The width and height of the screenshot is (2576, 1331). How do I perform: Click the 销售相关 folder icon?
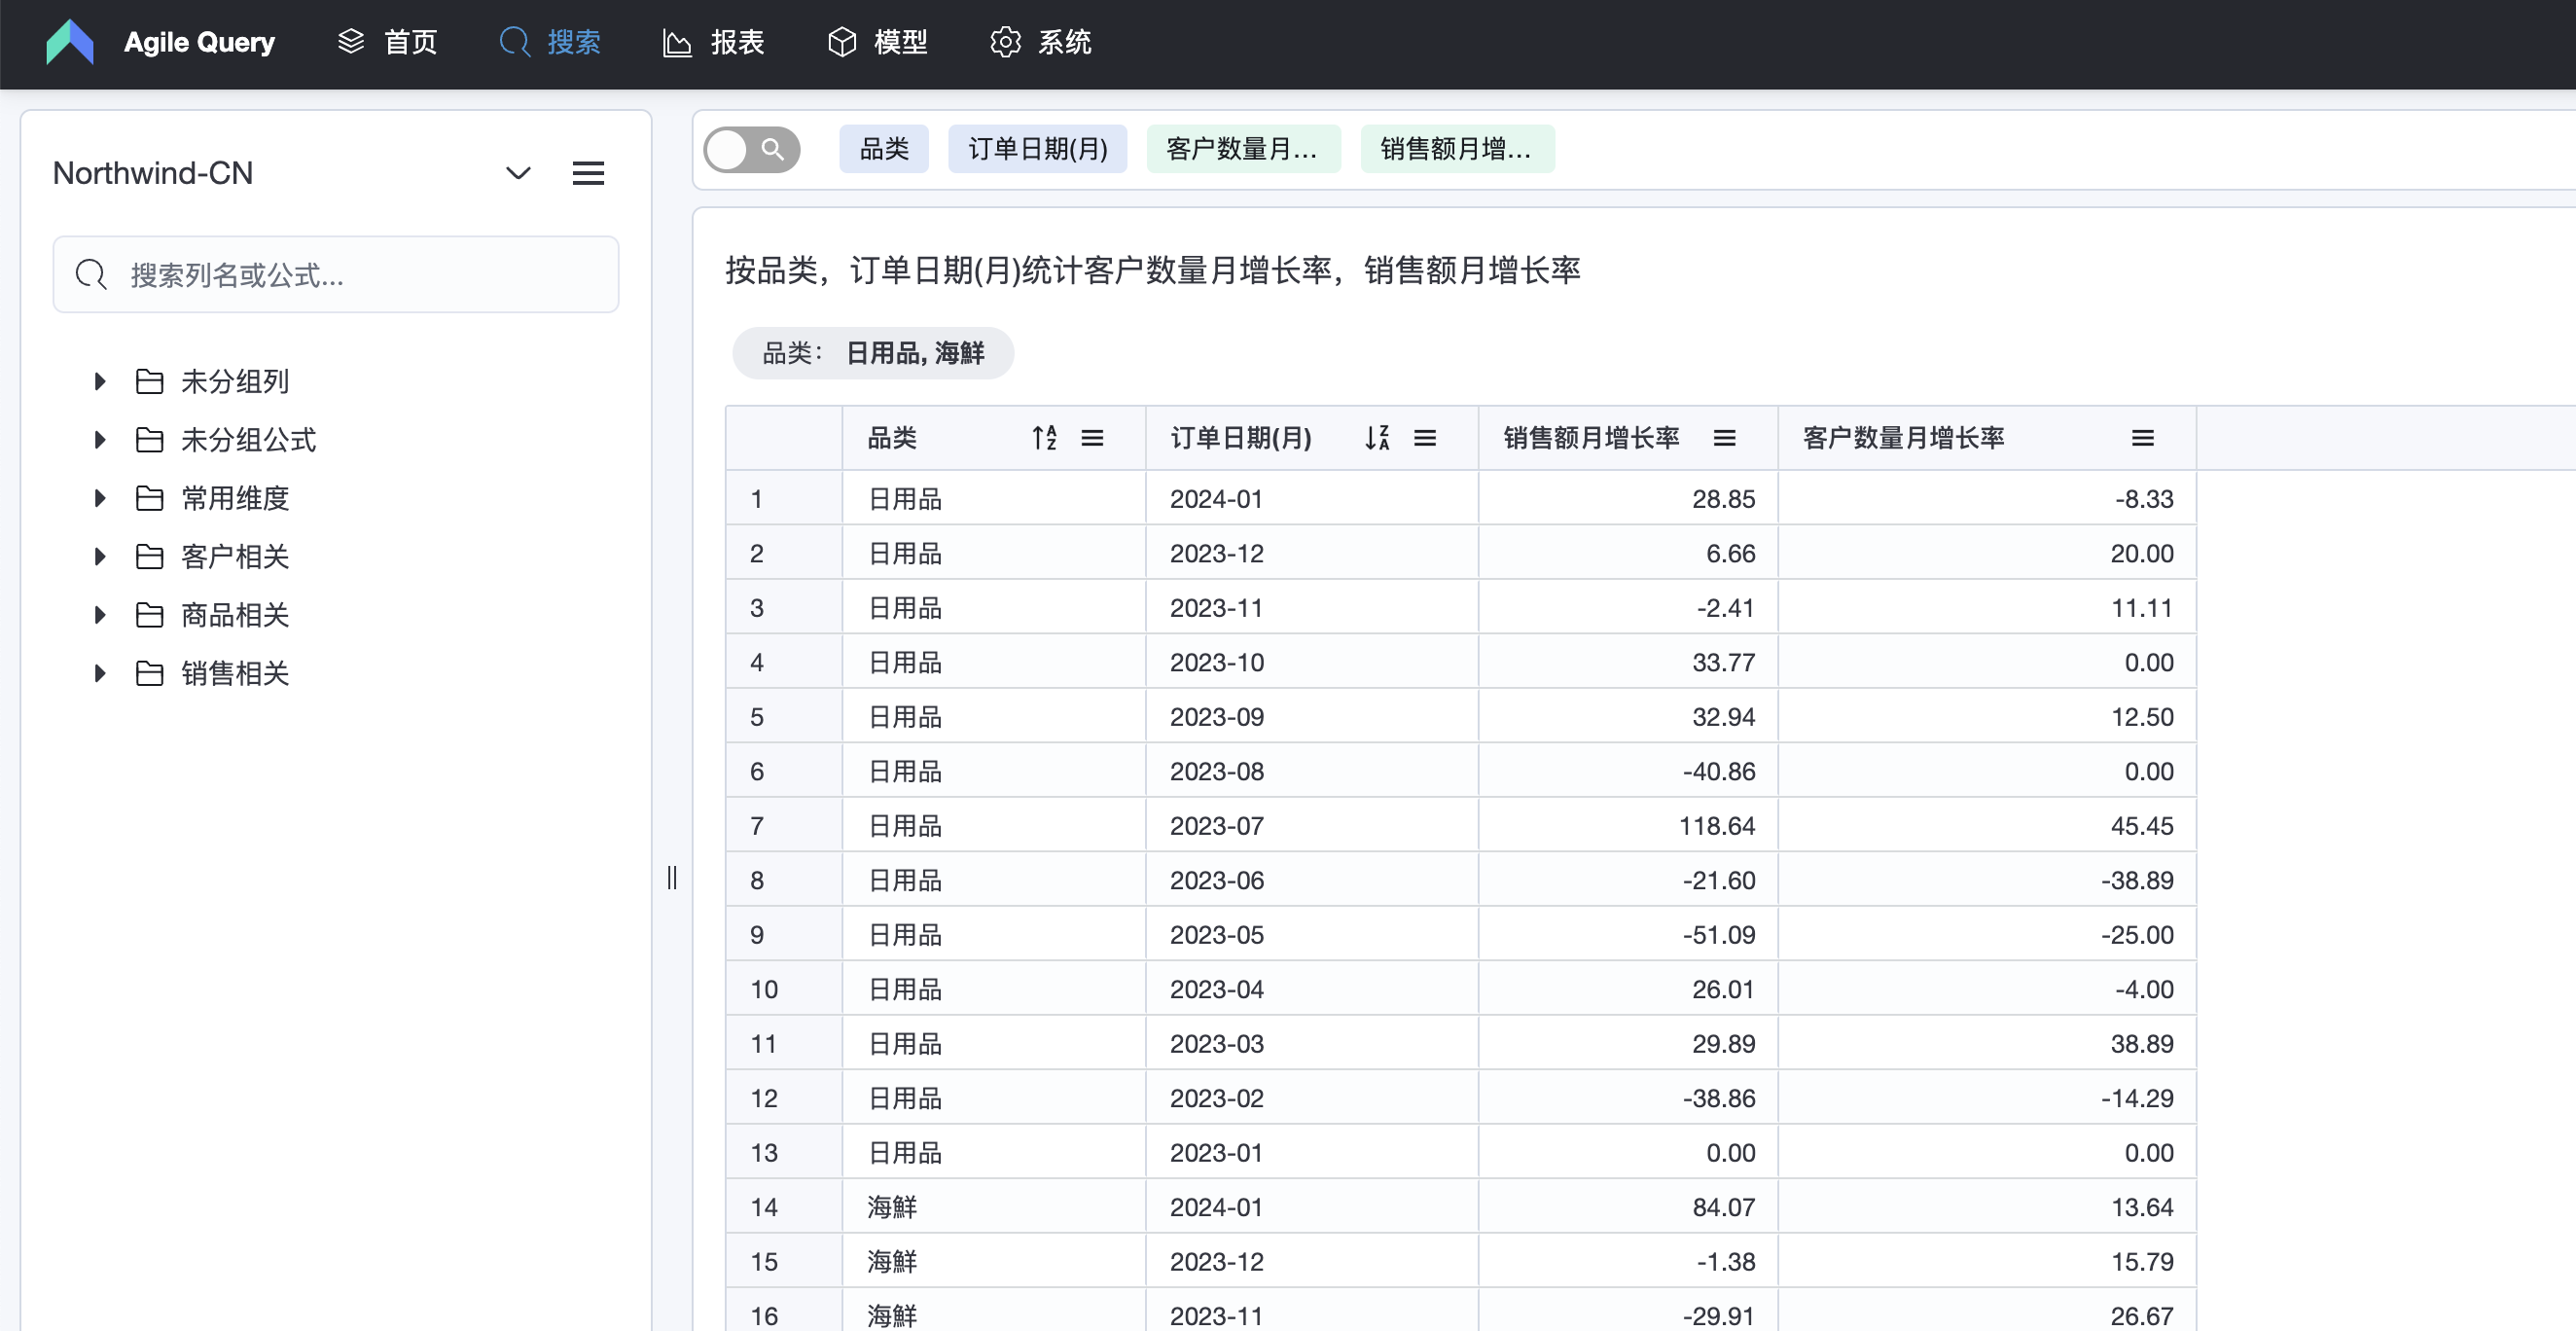pos(150,673)
